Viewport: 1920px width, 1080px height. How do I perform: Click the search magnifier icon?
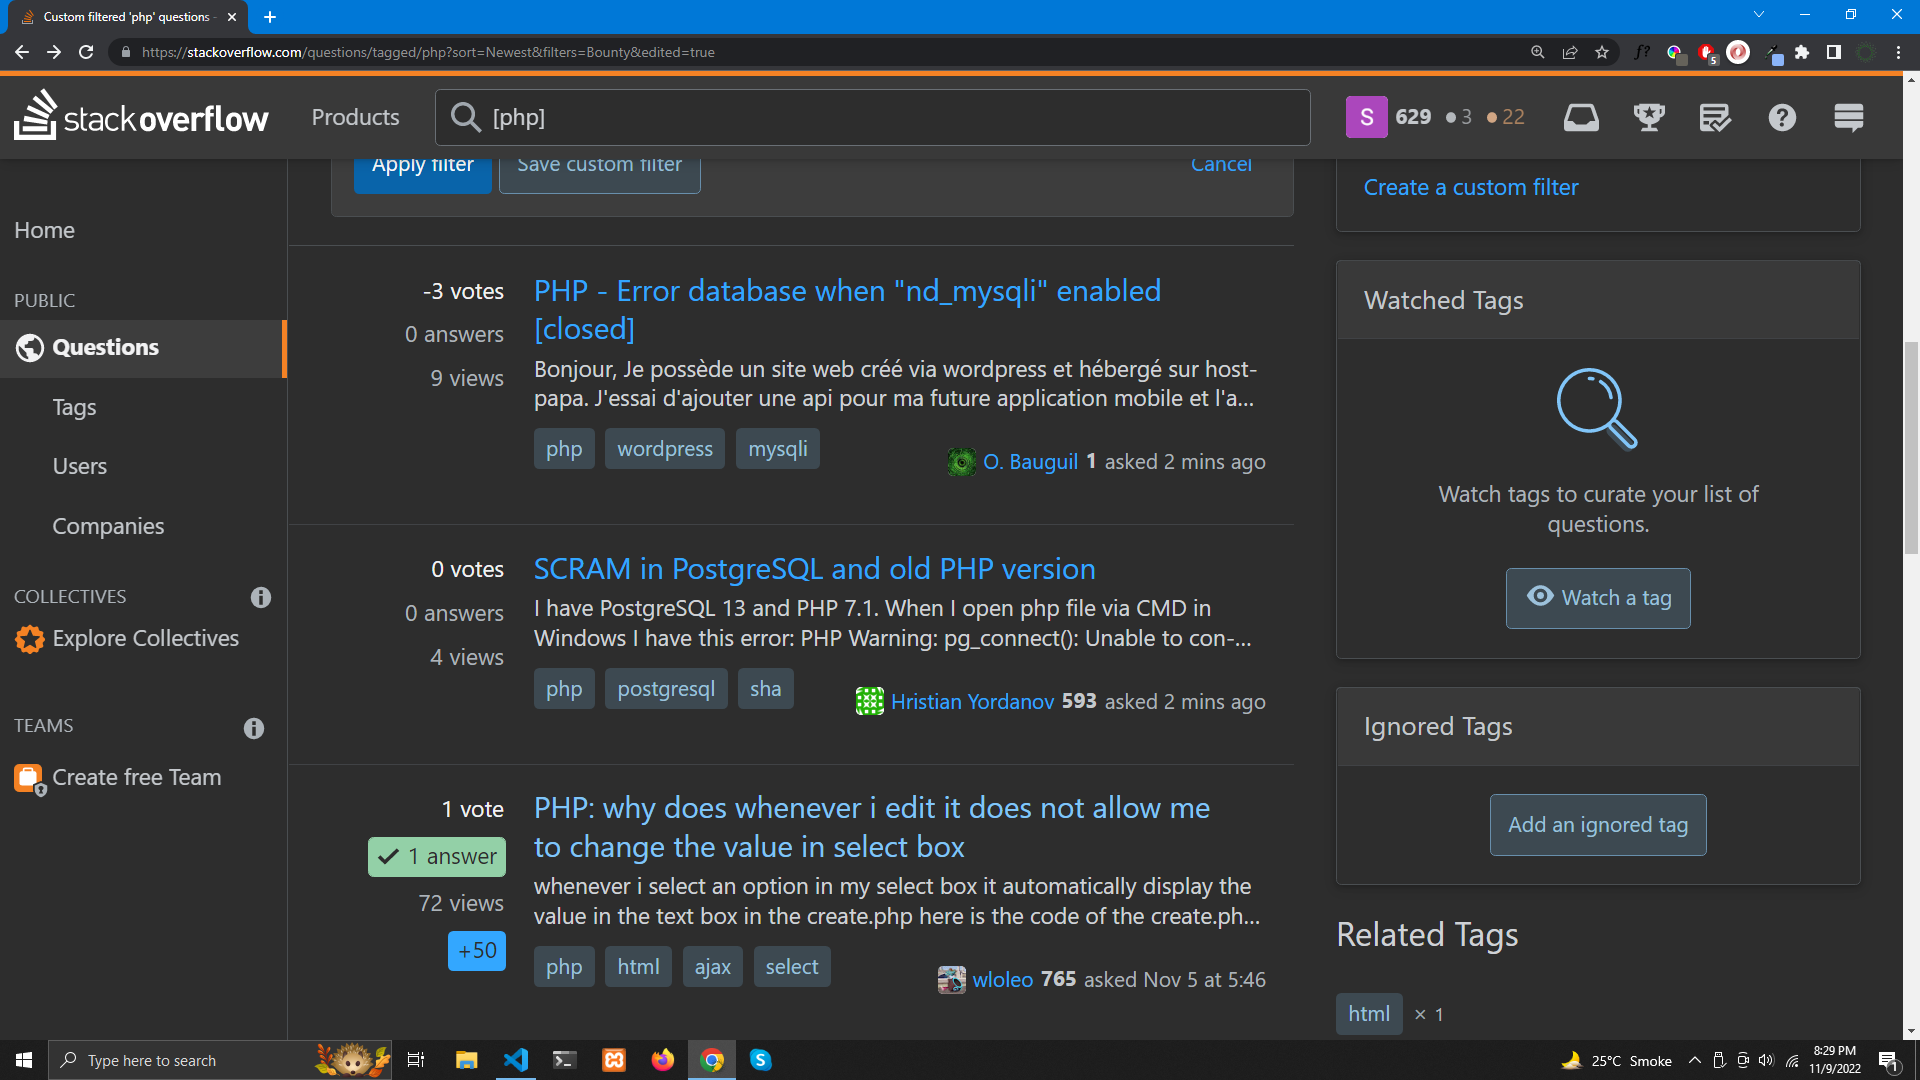point(465,117)
